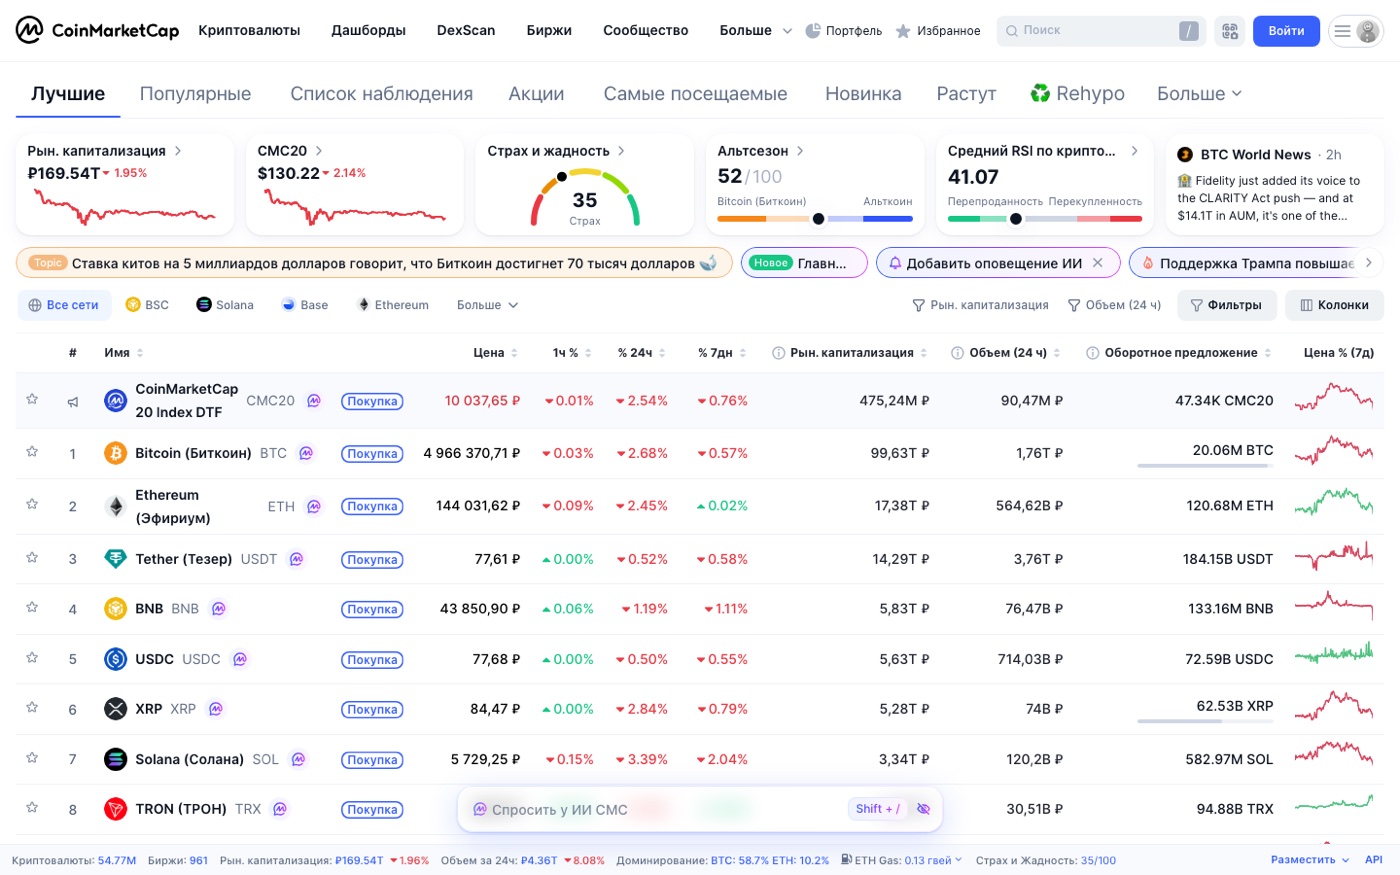Expand the Рын. капитализация card chevron

pyautogui.click(x=178, y=151)
